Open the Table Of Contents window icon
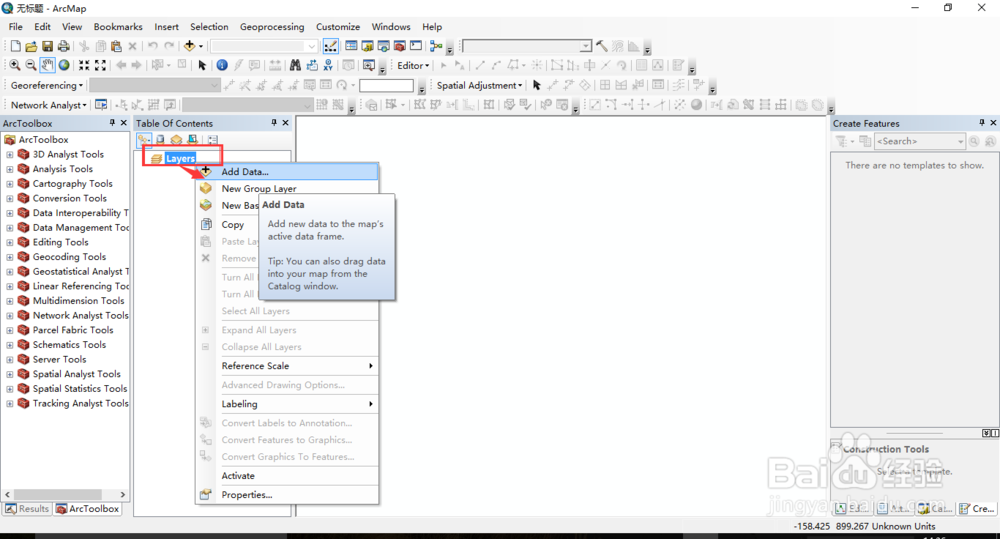The image size is (1000, 539). tap(351, 46)
